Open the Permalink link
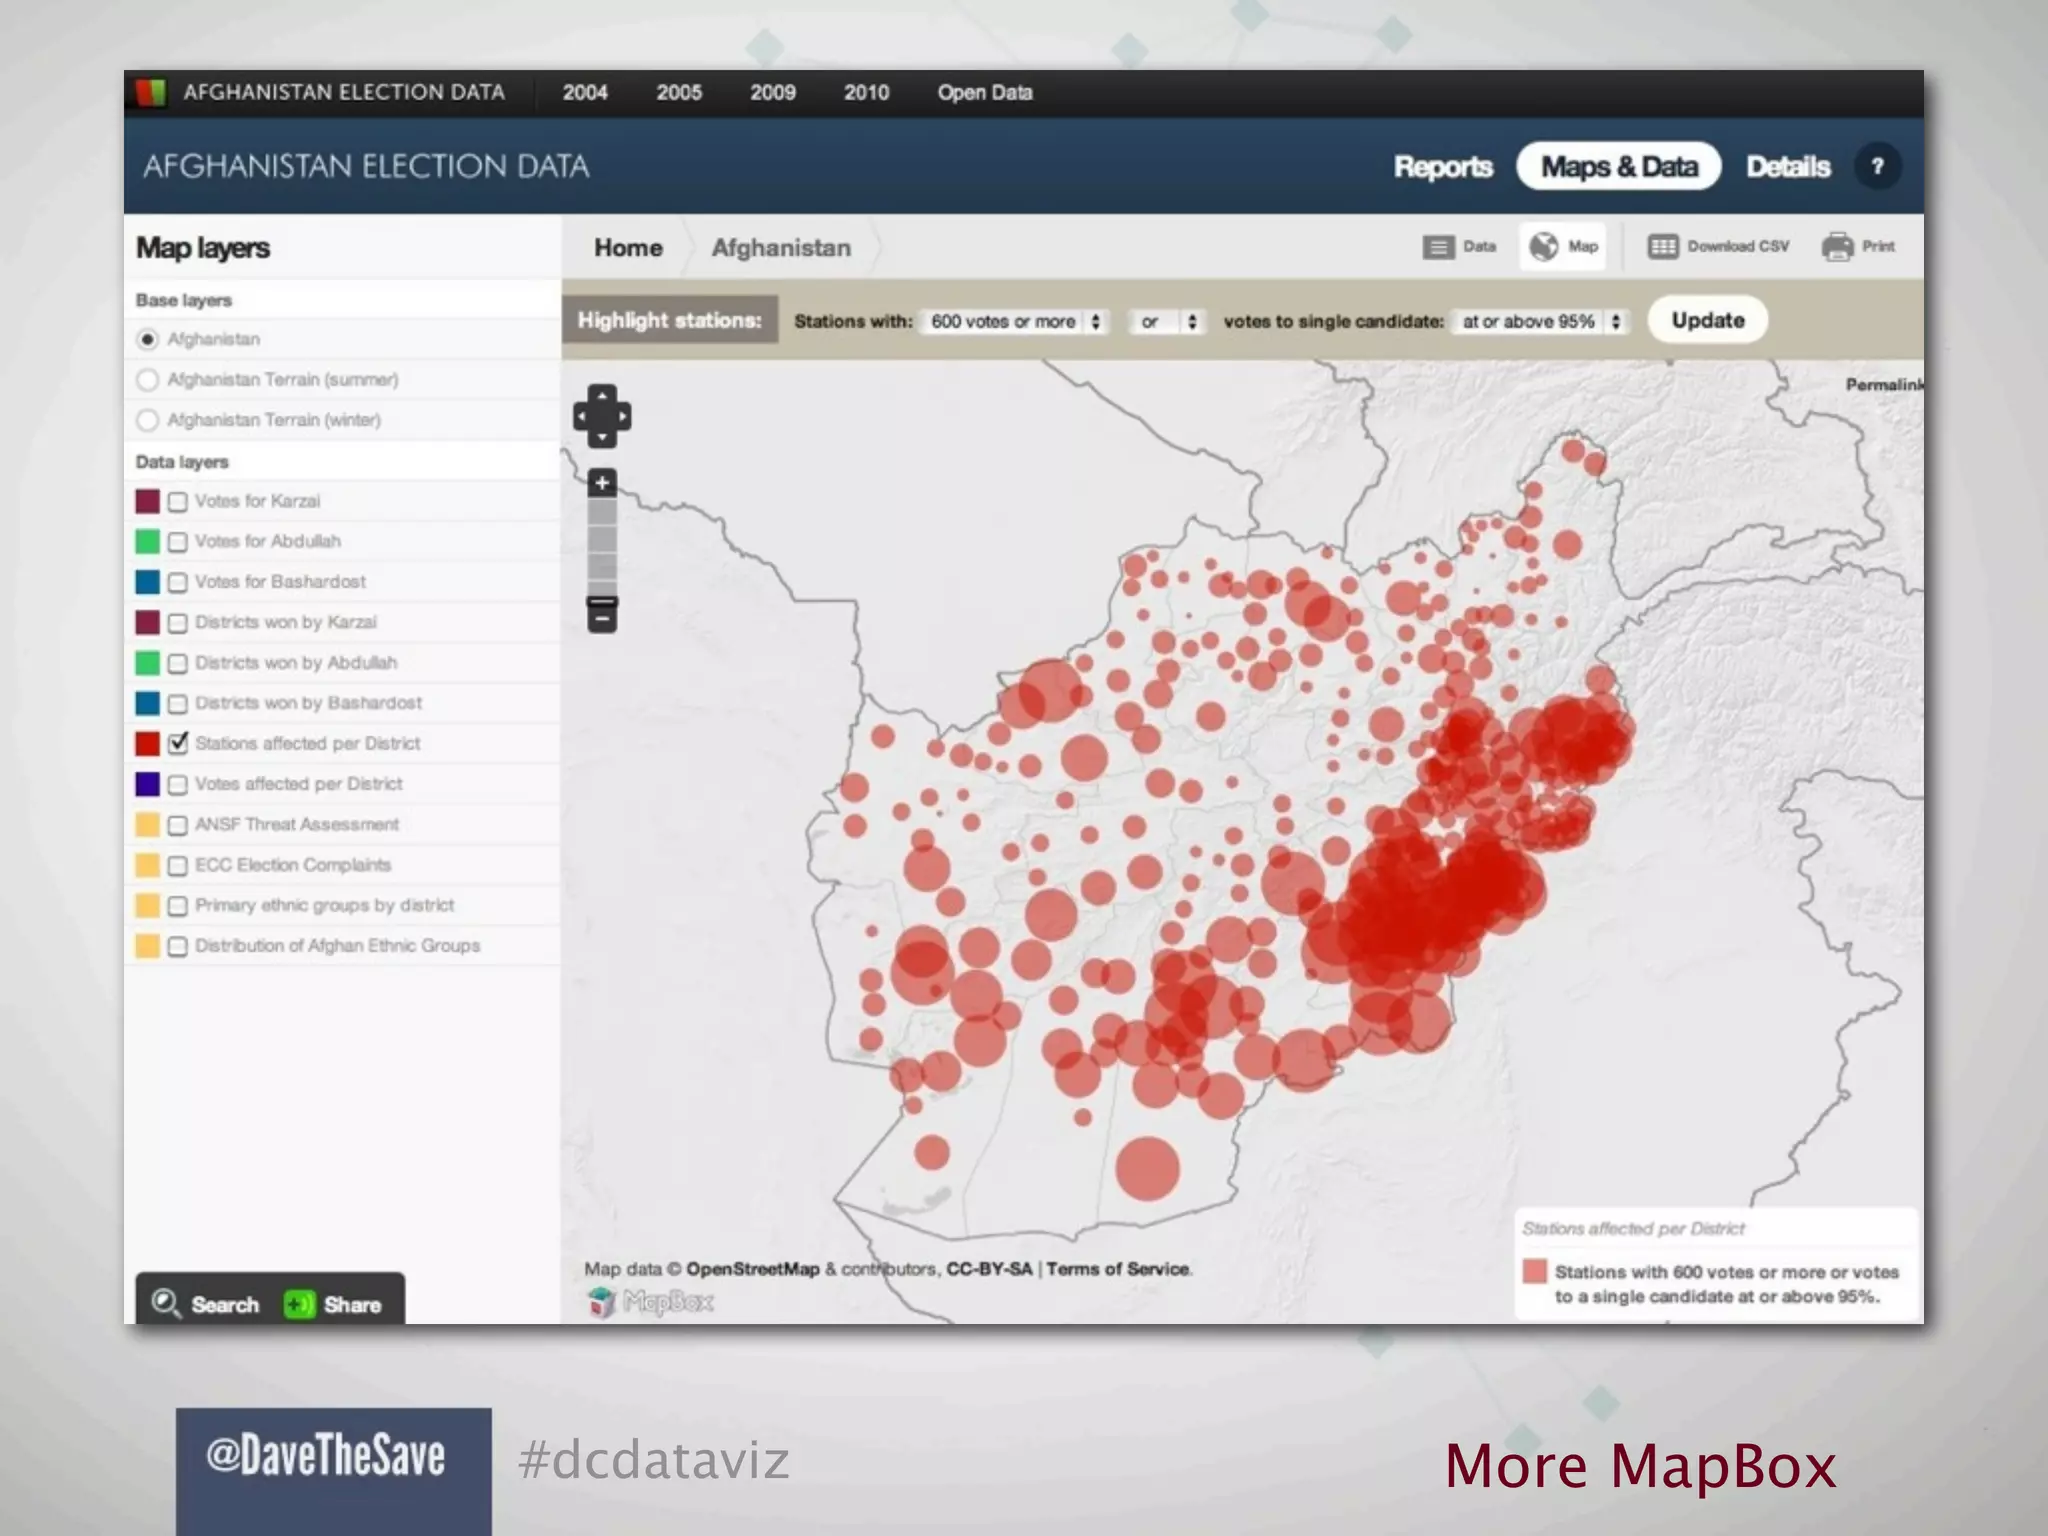Image resolution: width=2048 pixels, height=1536 pixels. click(x=1884, y=385)
